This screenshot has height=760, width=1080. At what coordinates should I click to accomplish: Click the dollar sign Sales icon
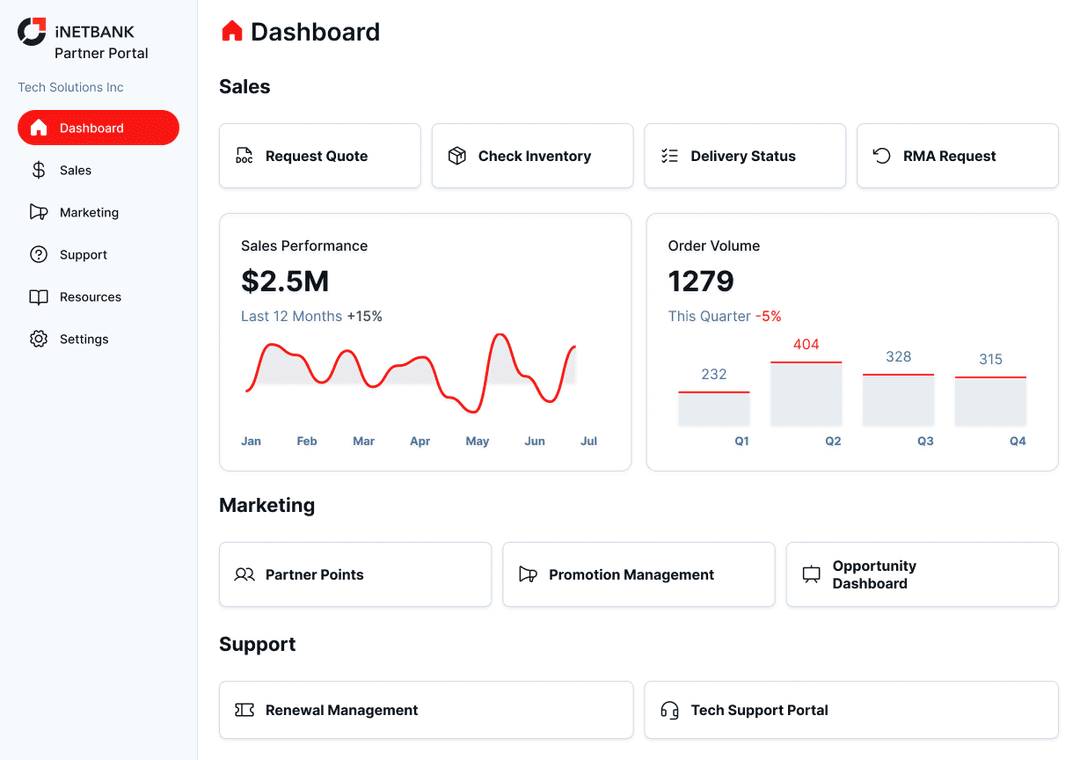pyautogui.click(x=39, y=170)
